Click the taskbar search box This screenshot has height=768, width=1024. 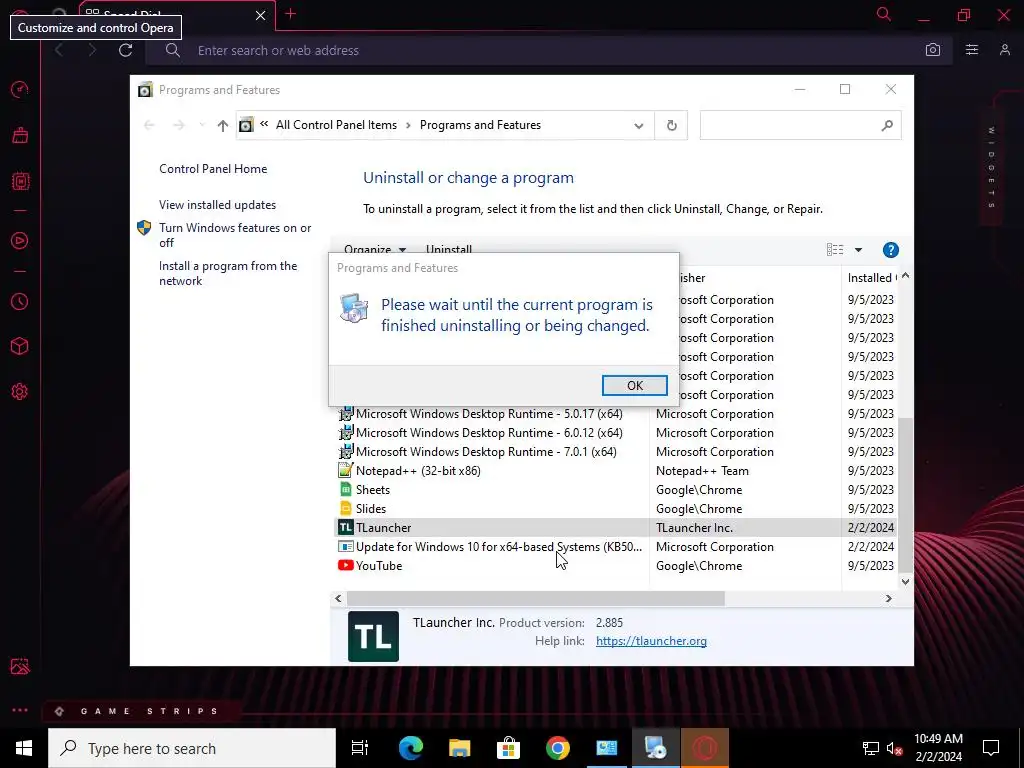(x=192, y=748)
